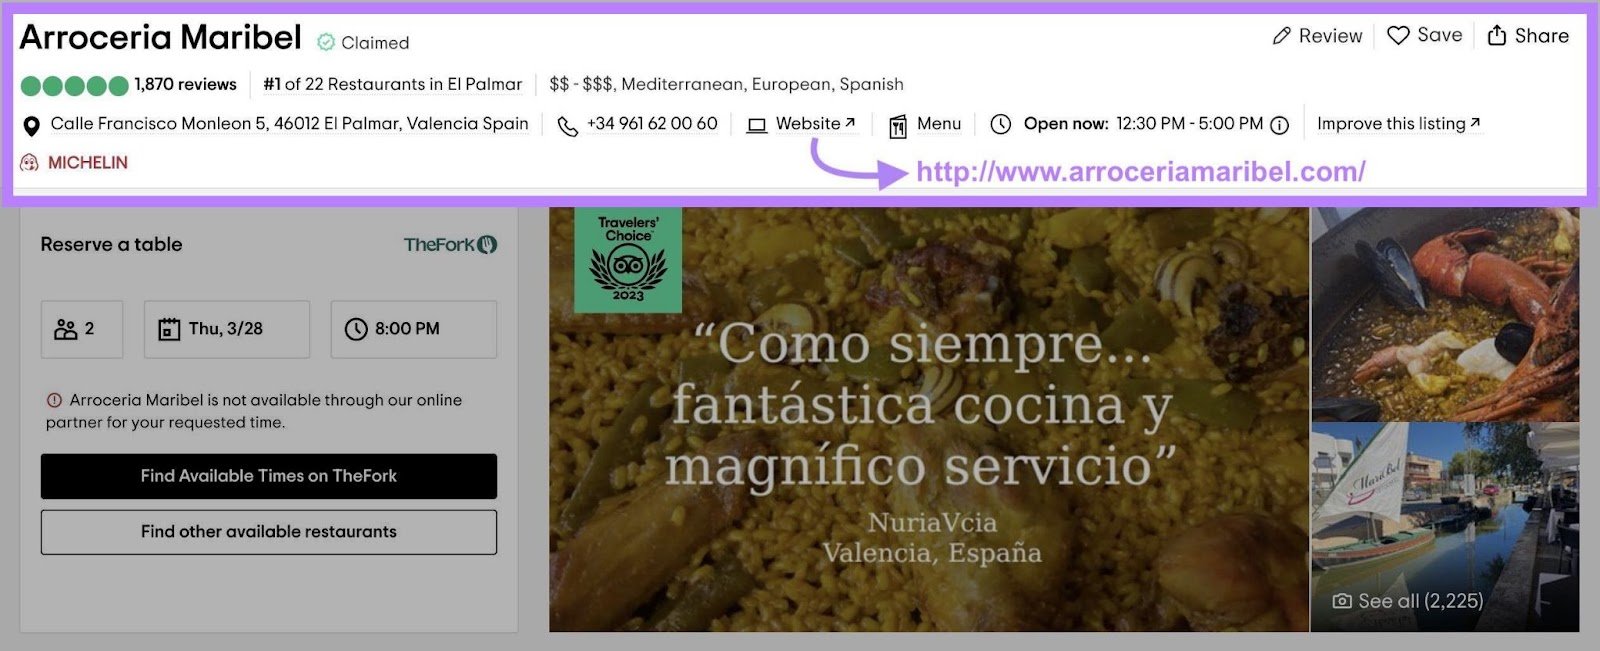Viewport: 1600px width, 651px height.
Task: Call the +34 961 62 00 60 number
Action: (652, 124)
